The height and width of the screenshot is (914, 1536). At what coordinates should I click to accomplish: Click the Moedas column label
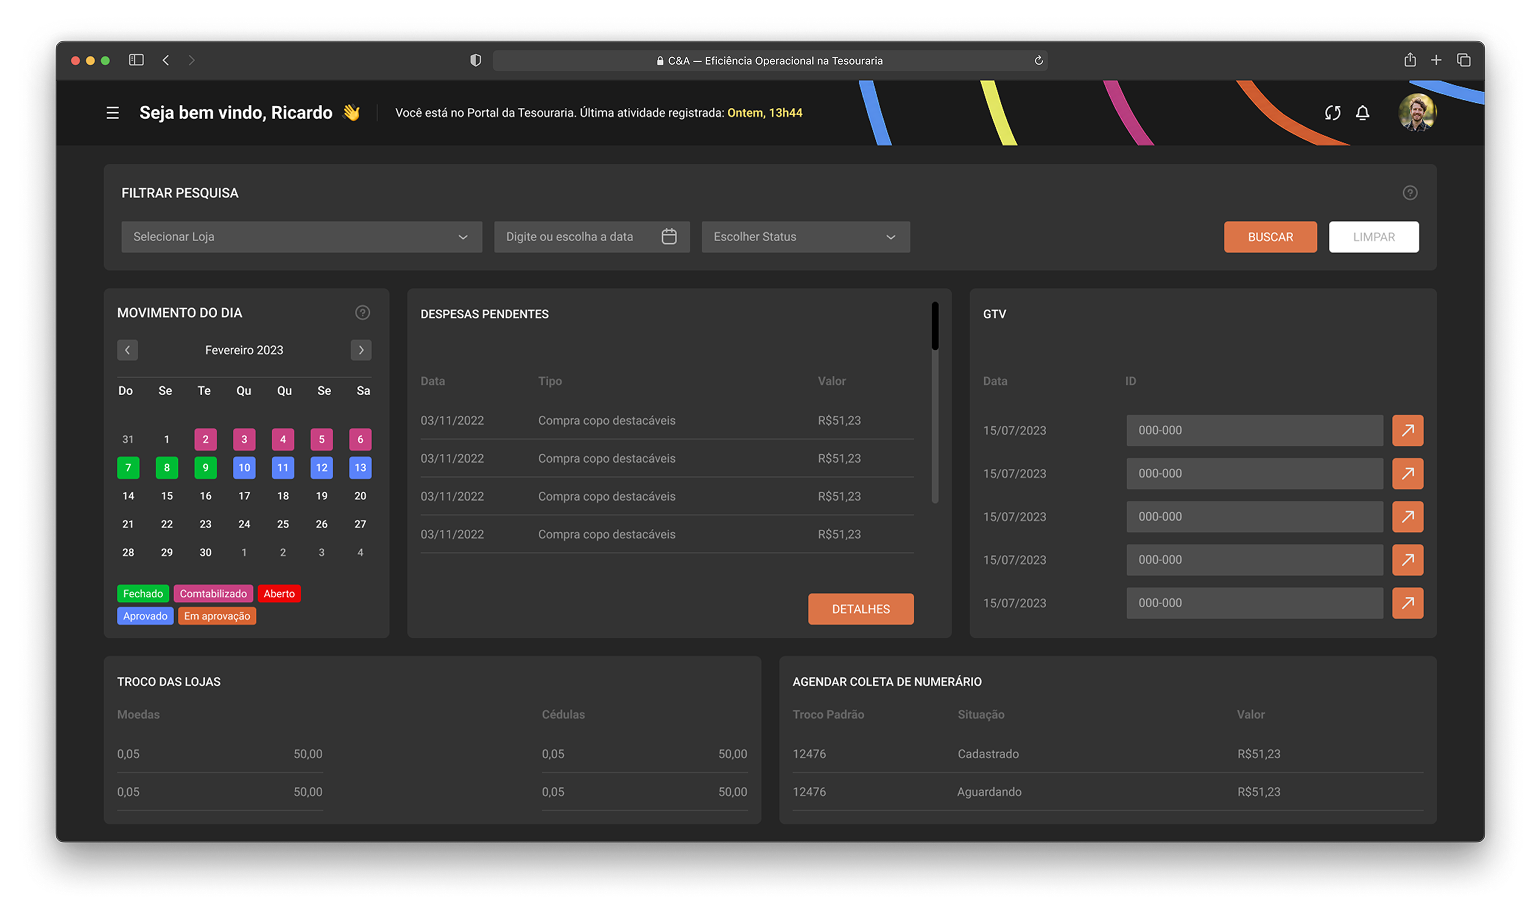point(138,715)
